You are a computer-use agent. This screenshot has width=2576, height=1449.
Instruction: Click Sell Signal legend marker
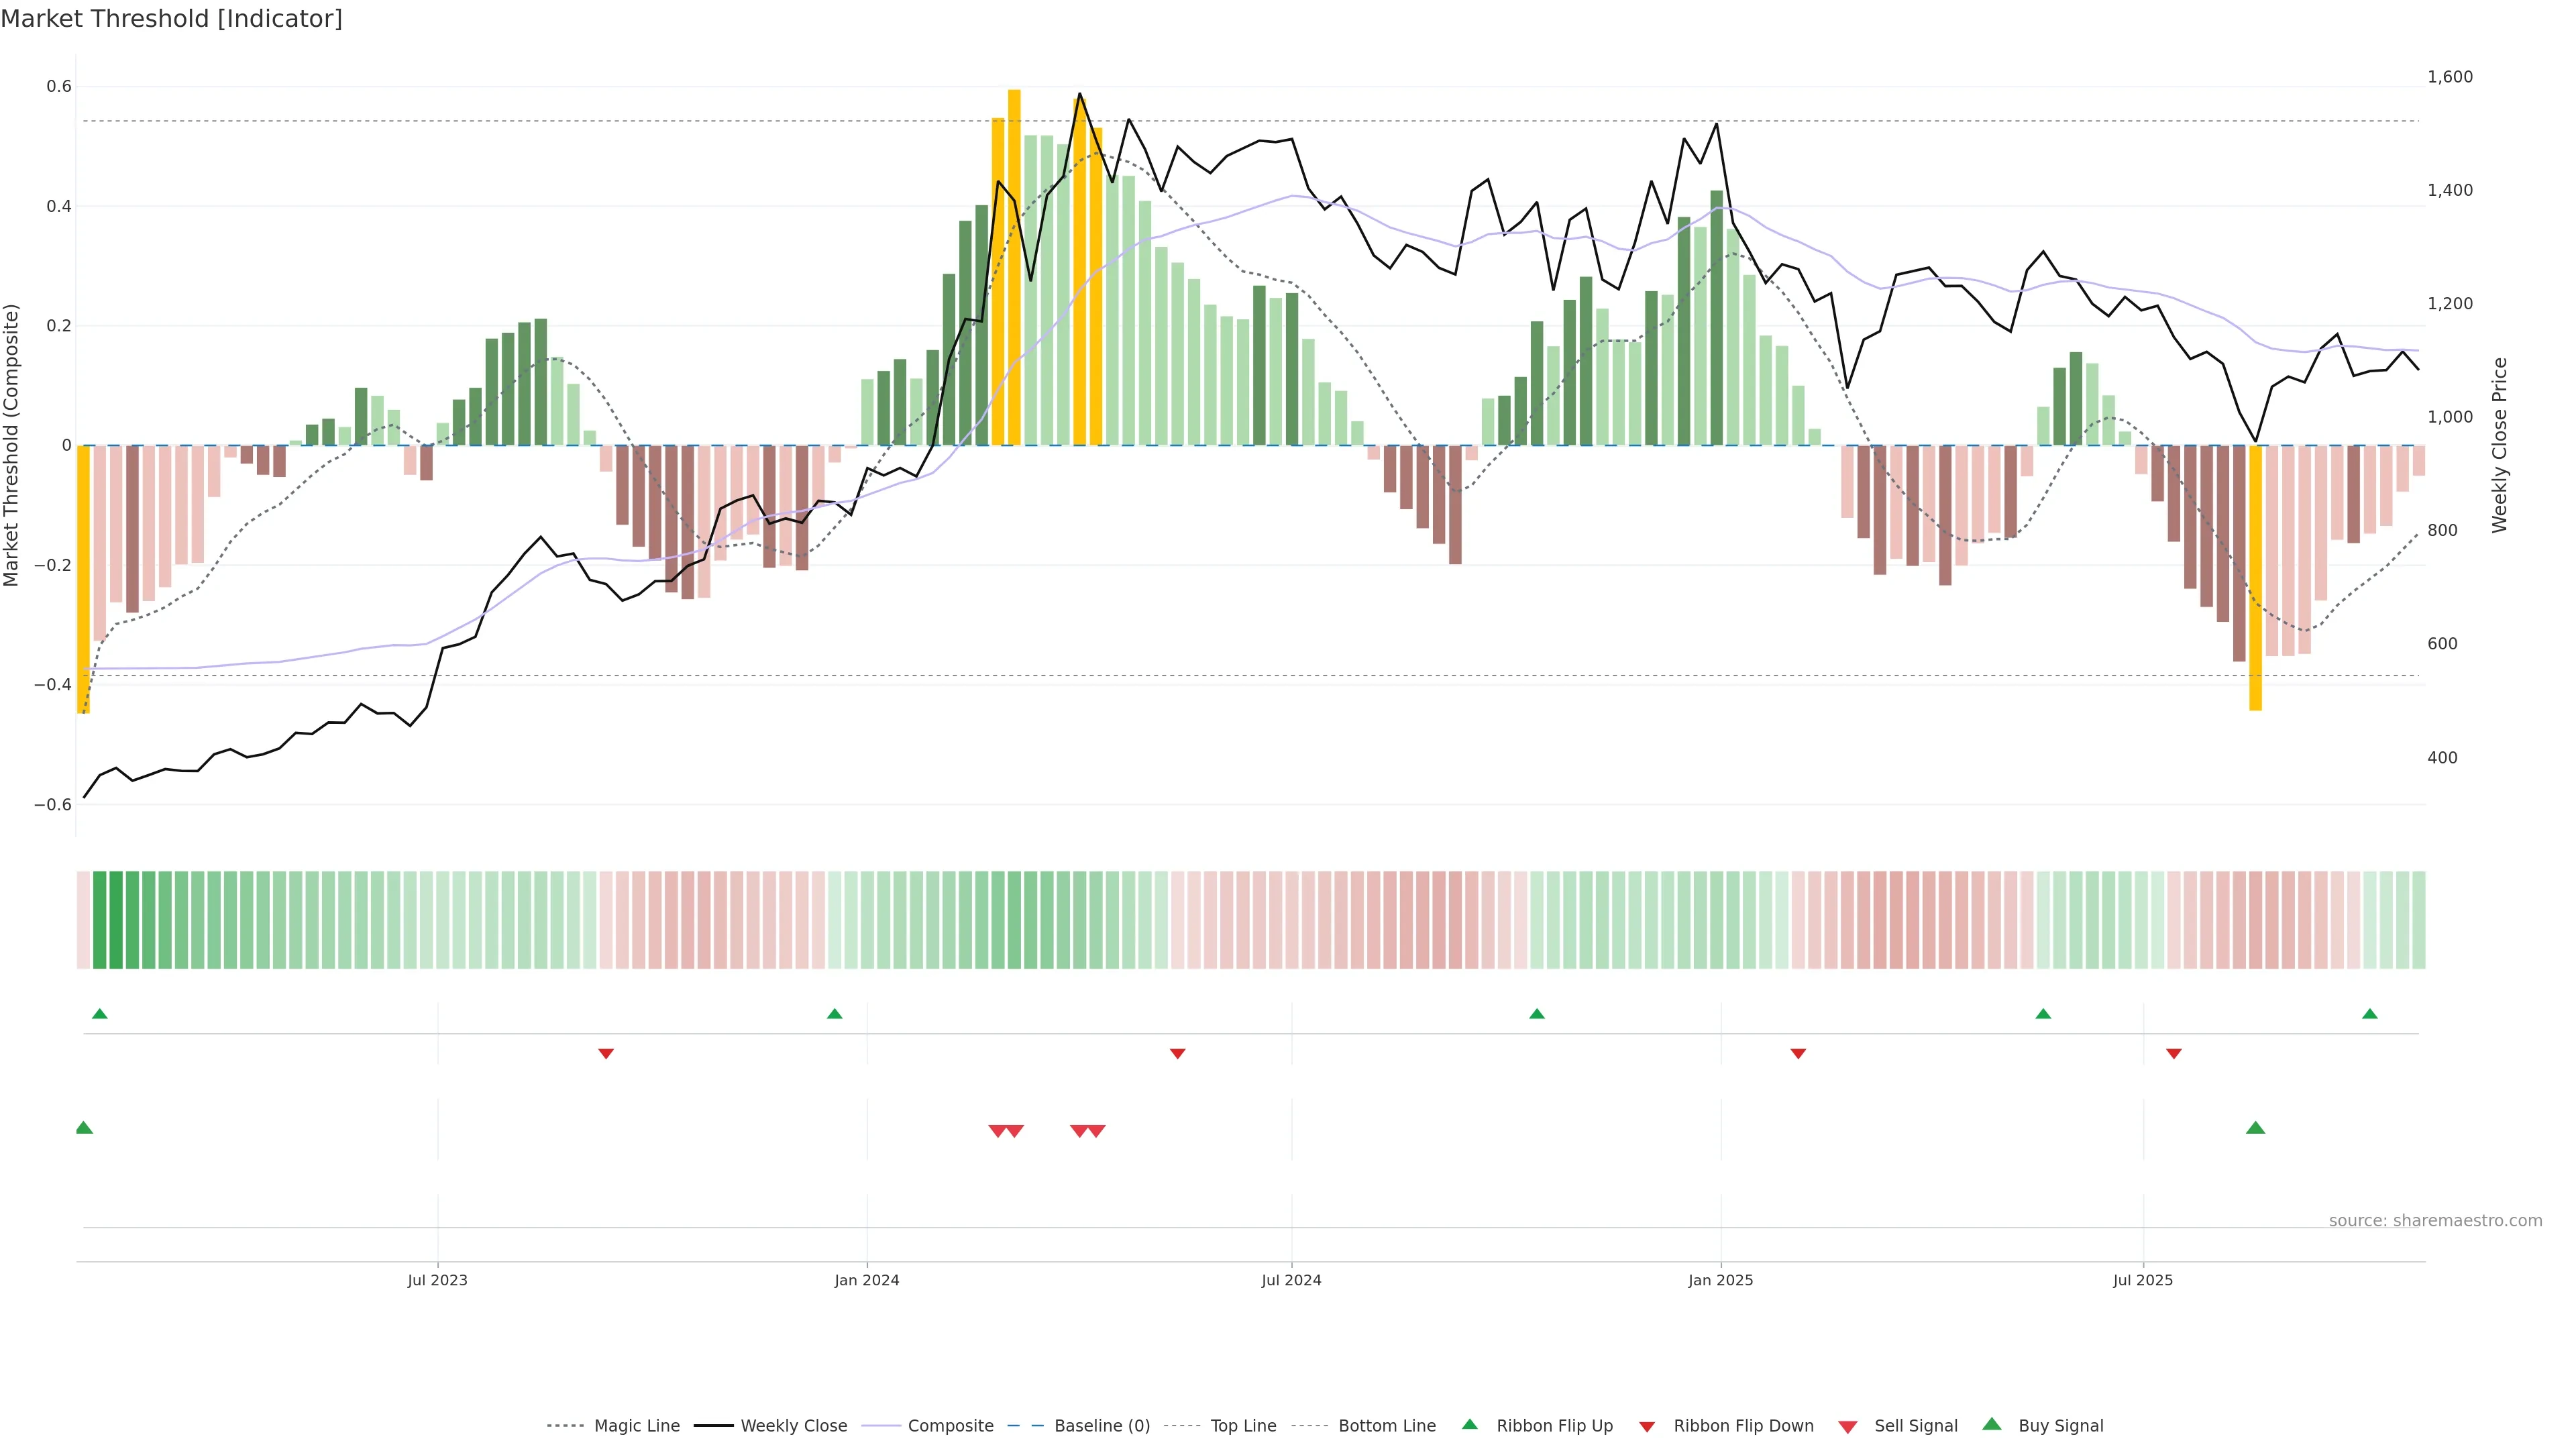1847,1427
